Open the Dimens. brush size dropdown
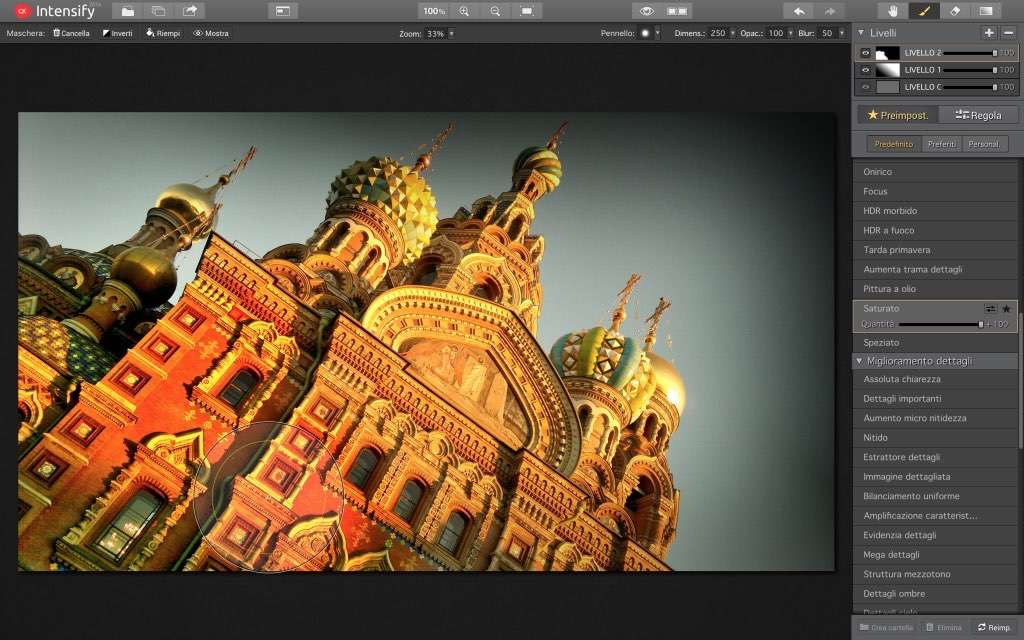This screenshot has width=1024, height=640. click(x=732, y=33)
